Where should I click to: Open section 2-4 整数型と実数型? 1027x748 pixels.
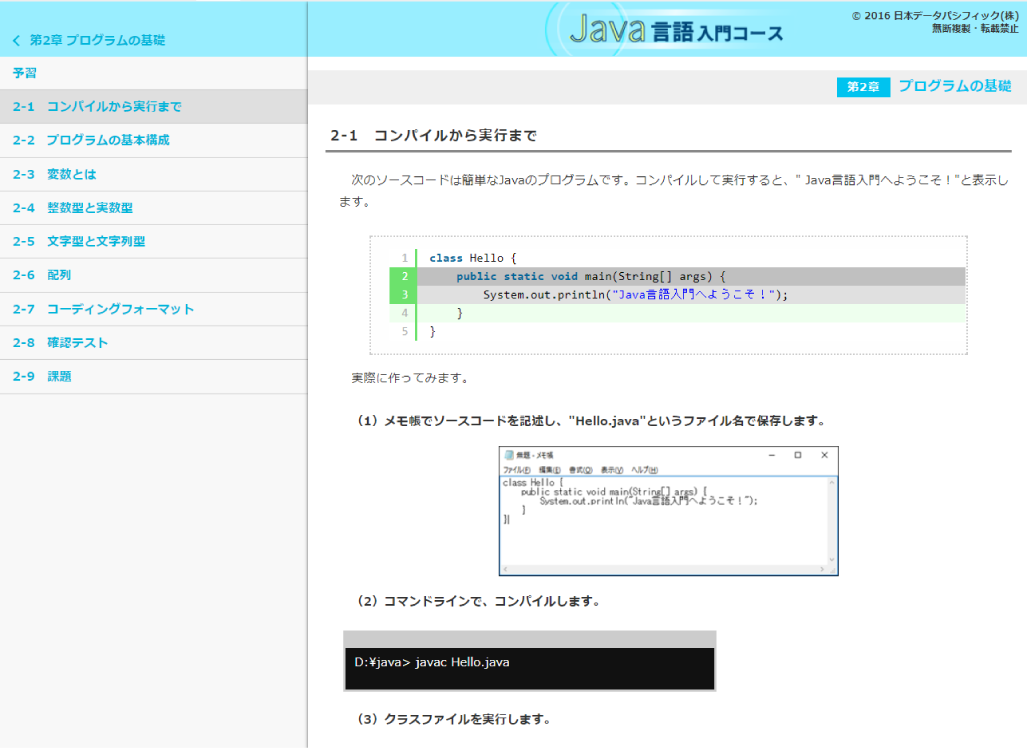click(x=153, y=208)
